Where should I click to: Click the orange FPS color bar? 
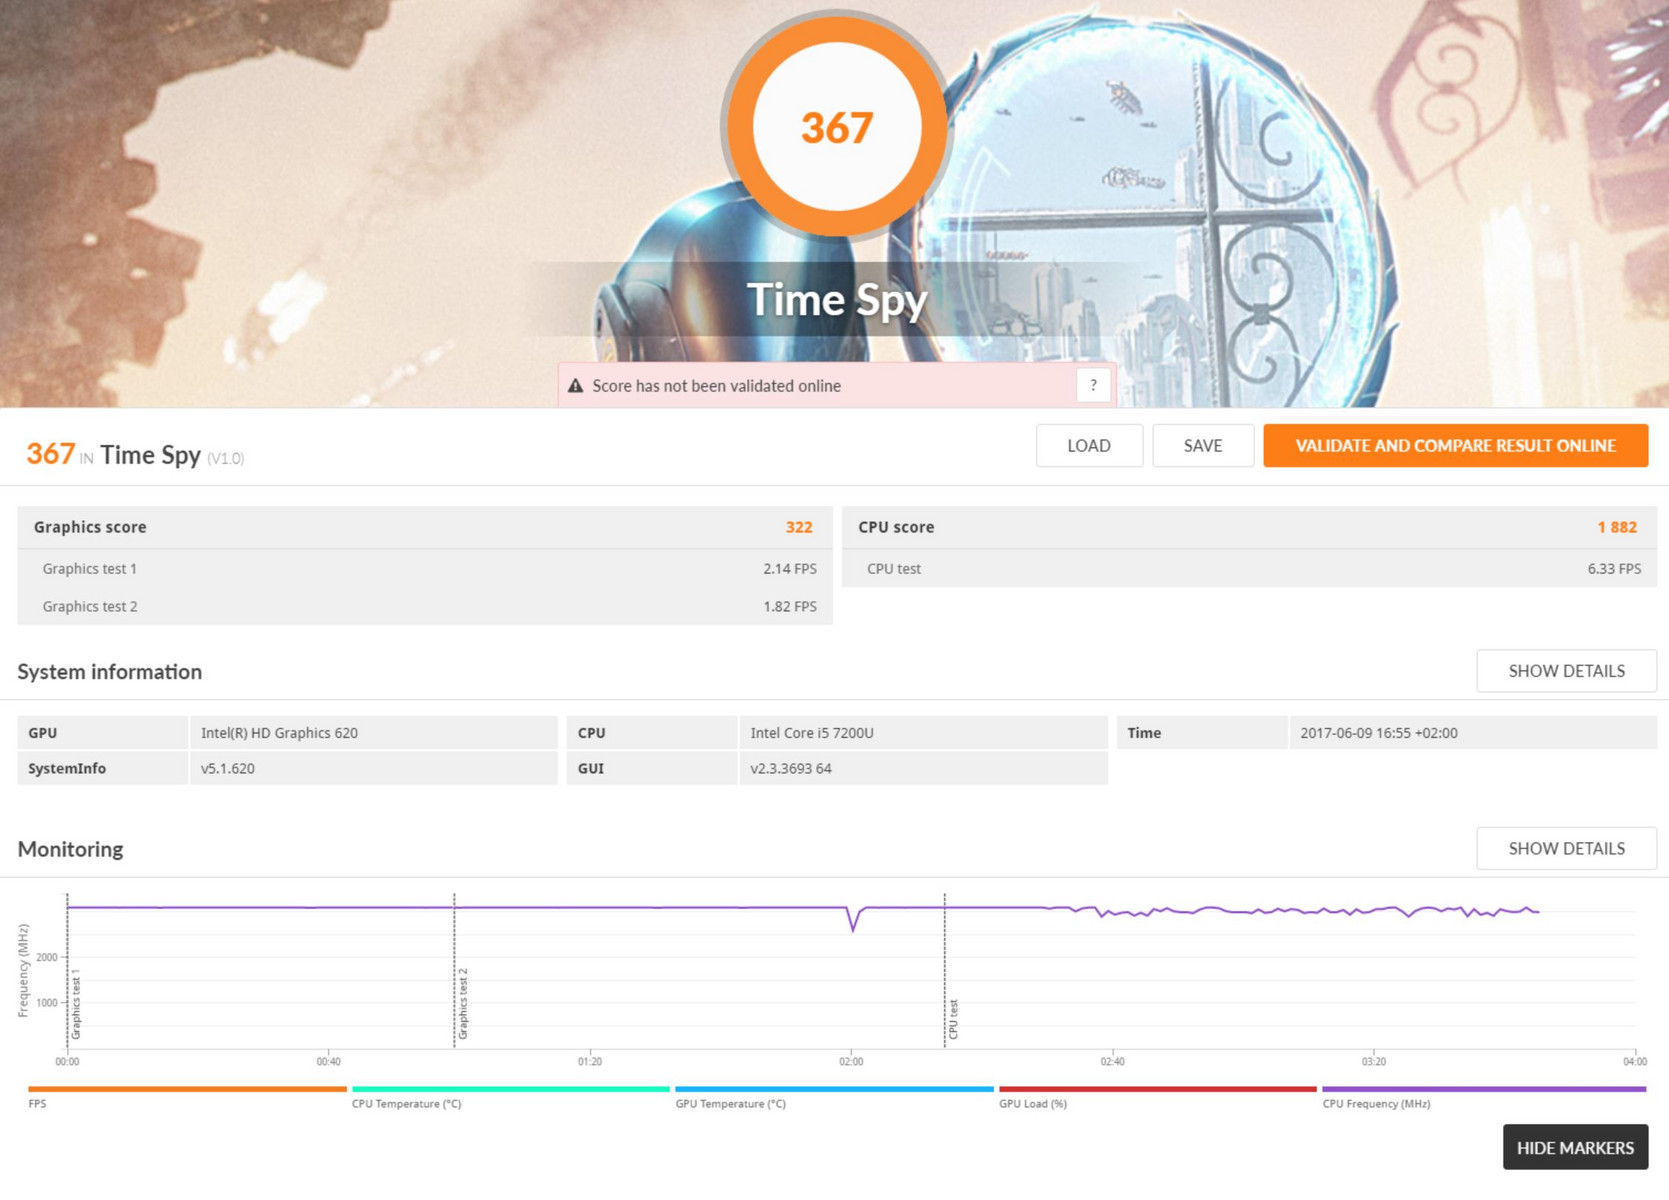pos(187,1089)
